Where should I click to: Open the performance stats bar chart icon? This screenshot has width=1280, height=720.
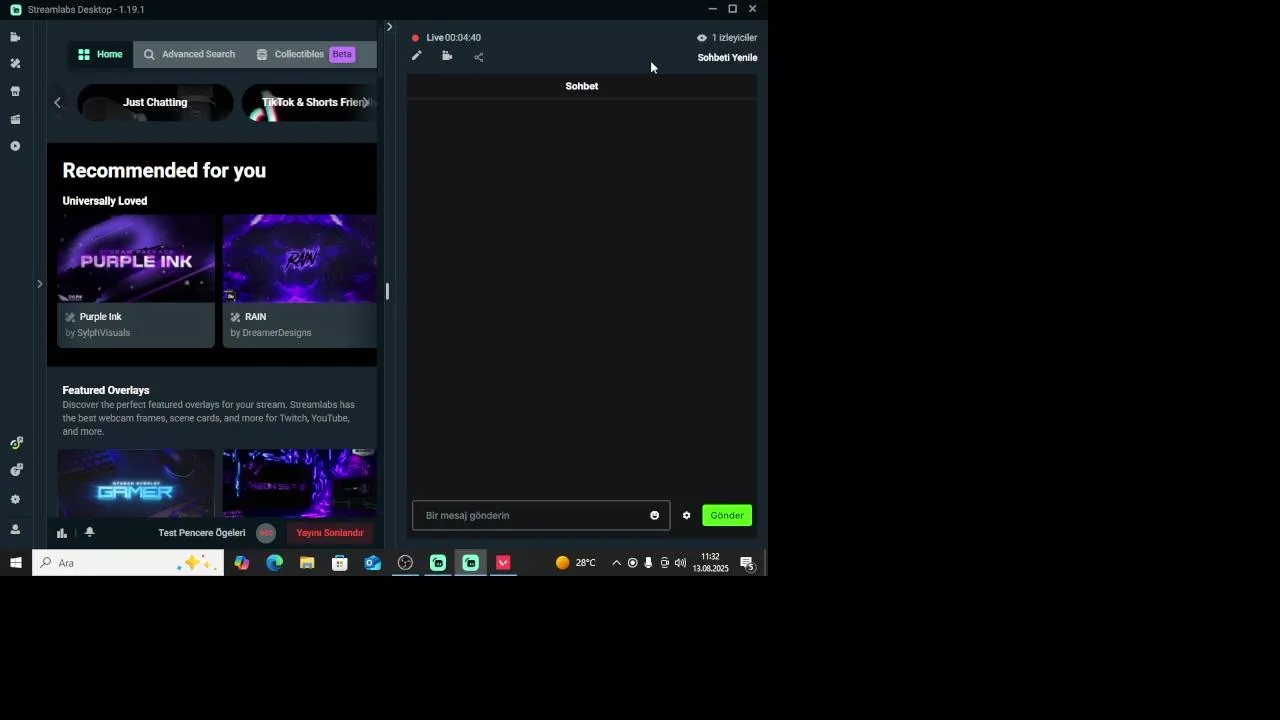(62, 533)
